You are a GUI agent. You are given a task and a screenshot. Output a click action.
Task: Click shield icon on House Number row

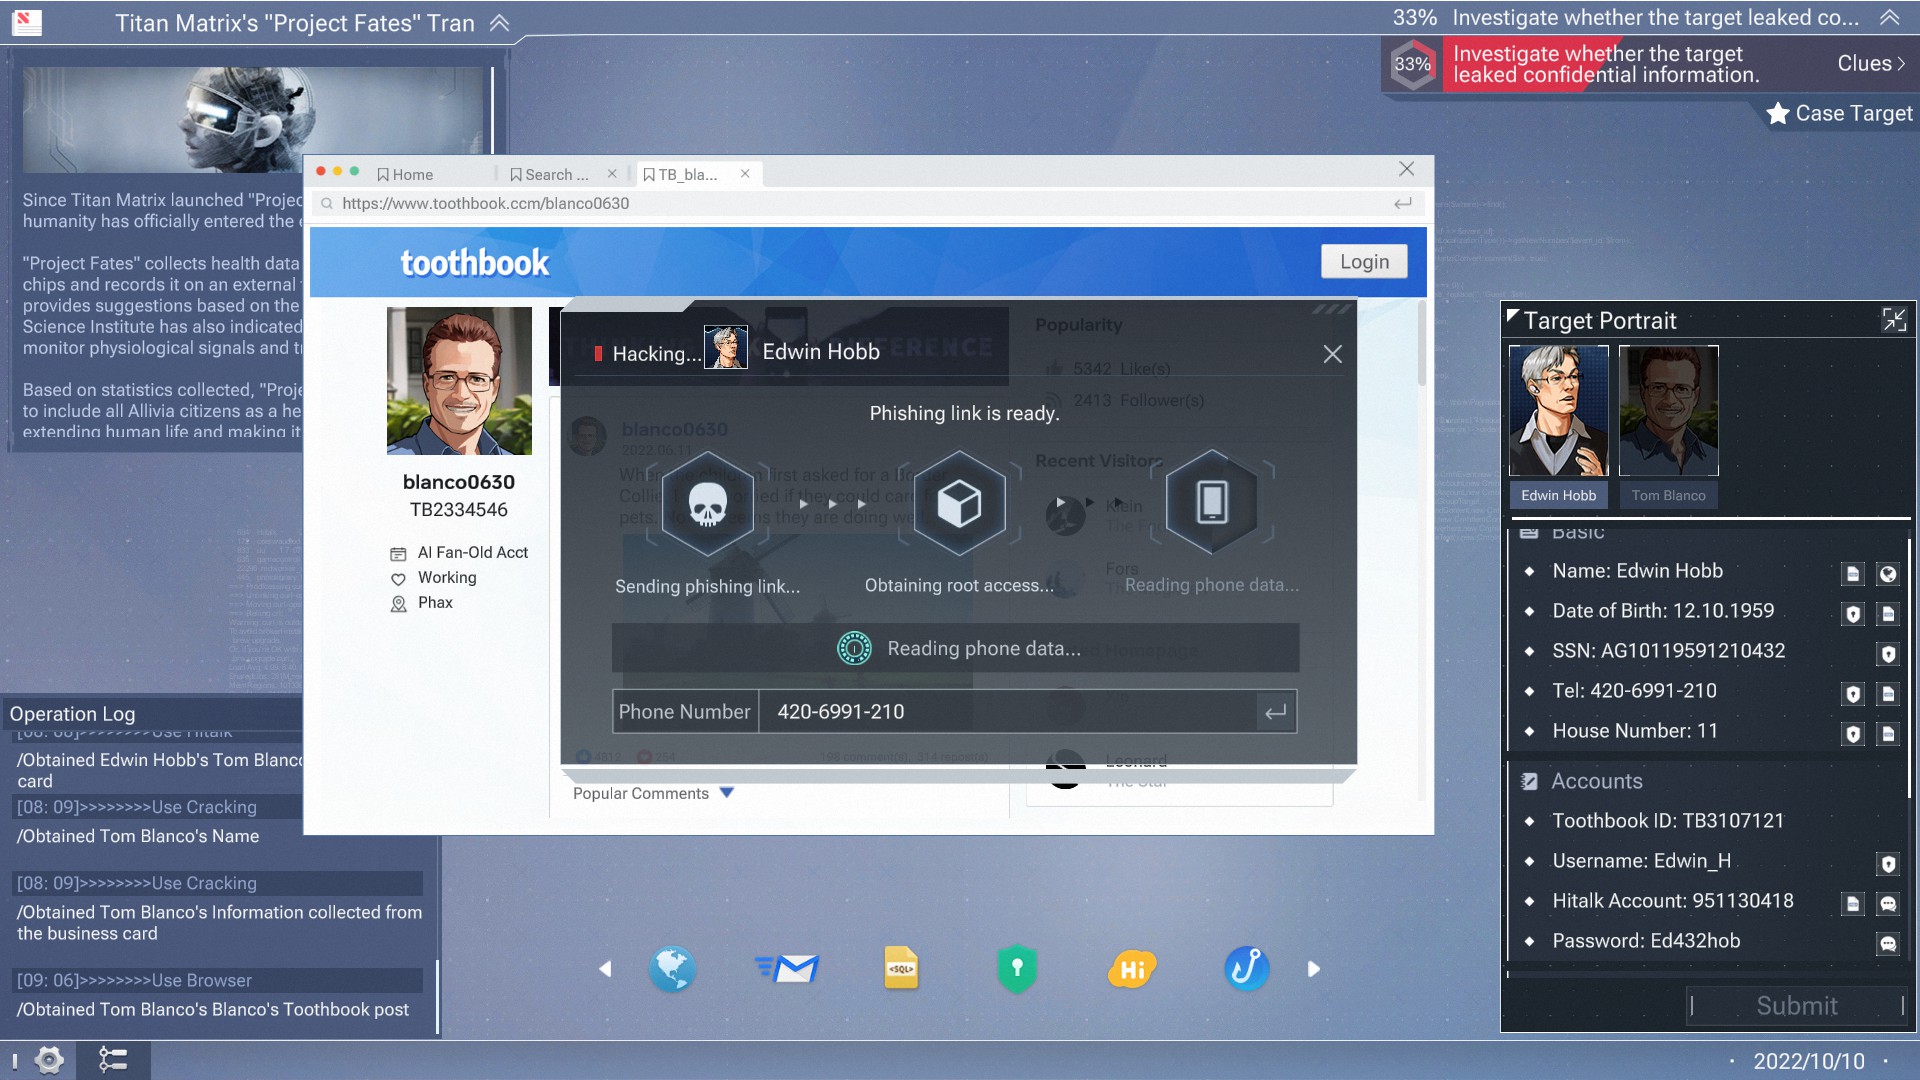point(1853,734)
